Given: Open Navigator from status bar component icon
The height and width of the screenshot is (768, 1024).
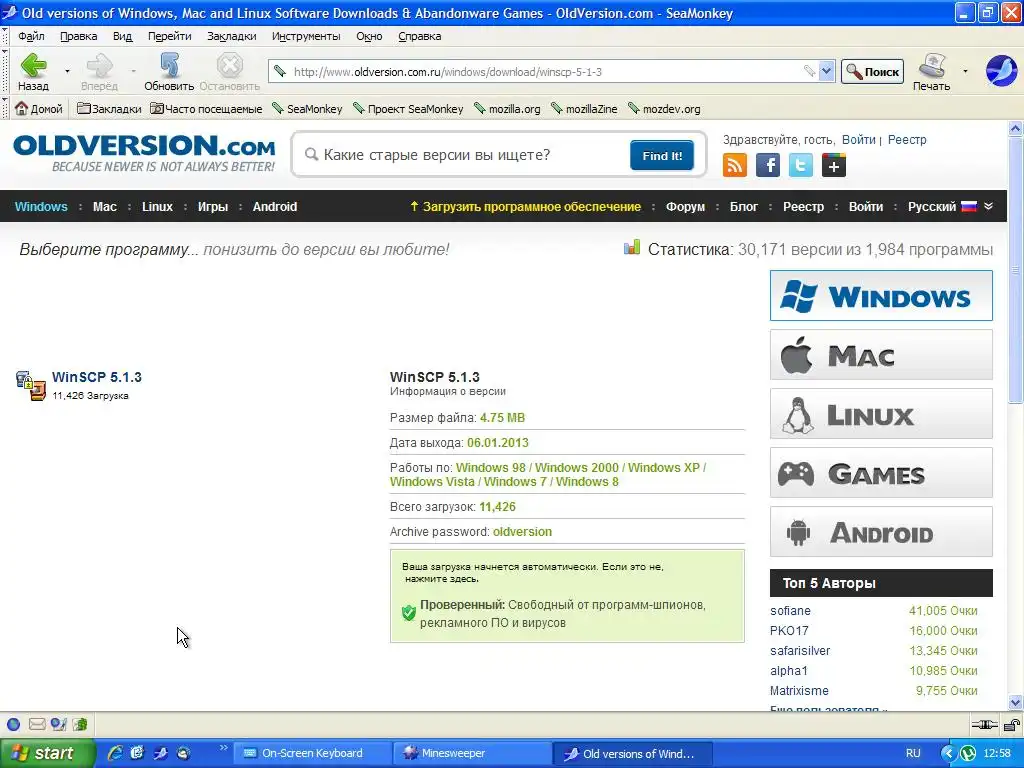Looking at the screenshot, I should tap(13, 724).
